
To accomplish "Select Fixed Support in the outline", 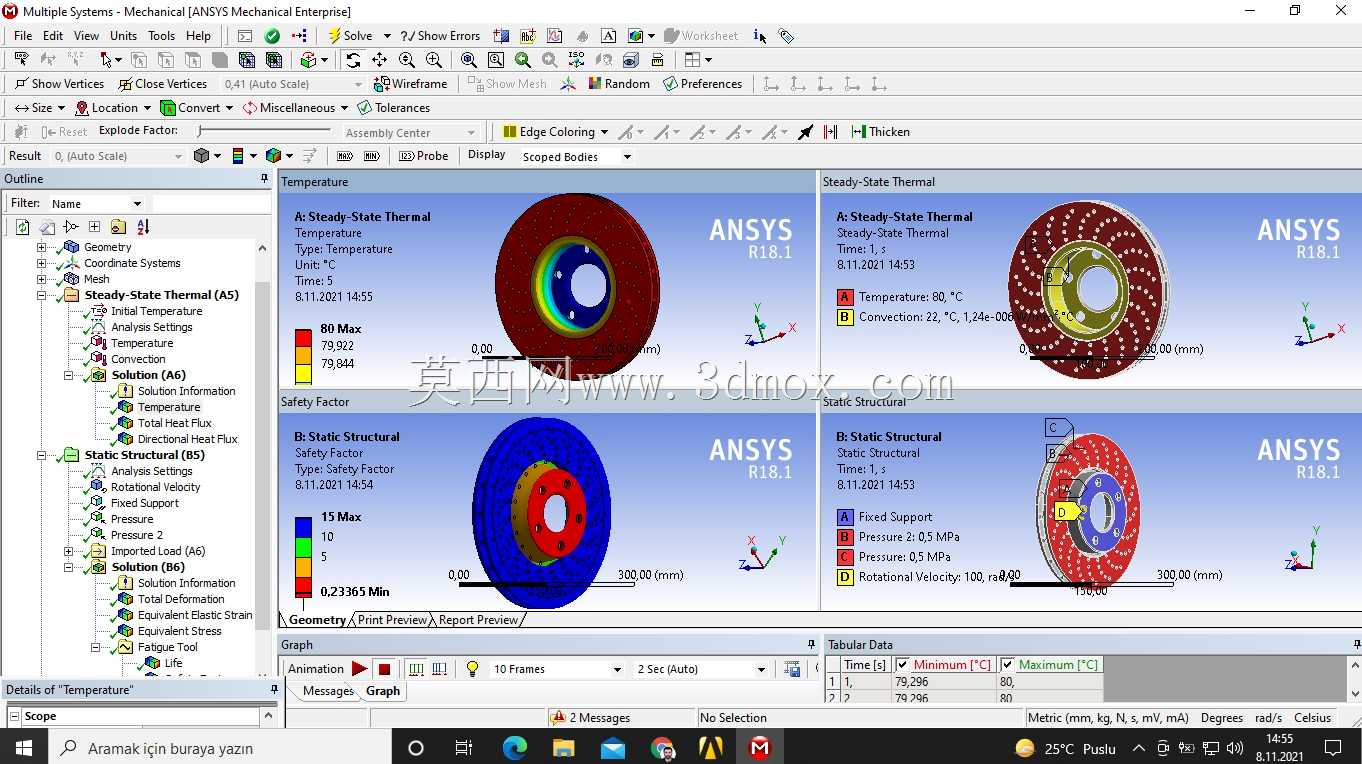I will click(x=144, y=503).
